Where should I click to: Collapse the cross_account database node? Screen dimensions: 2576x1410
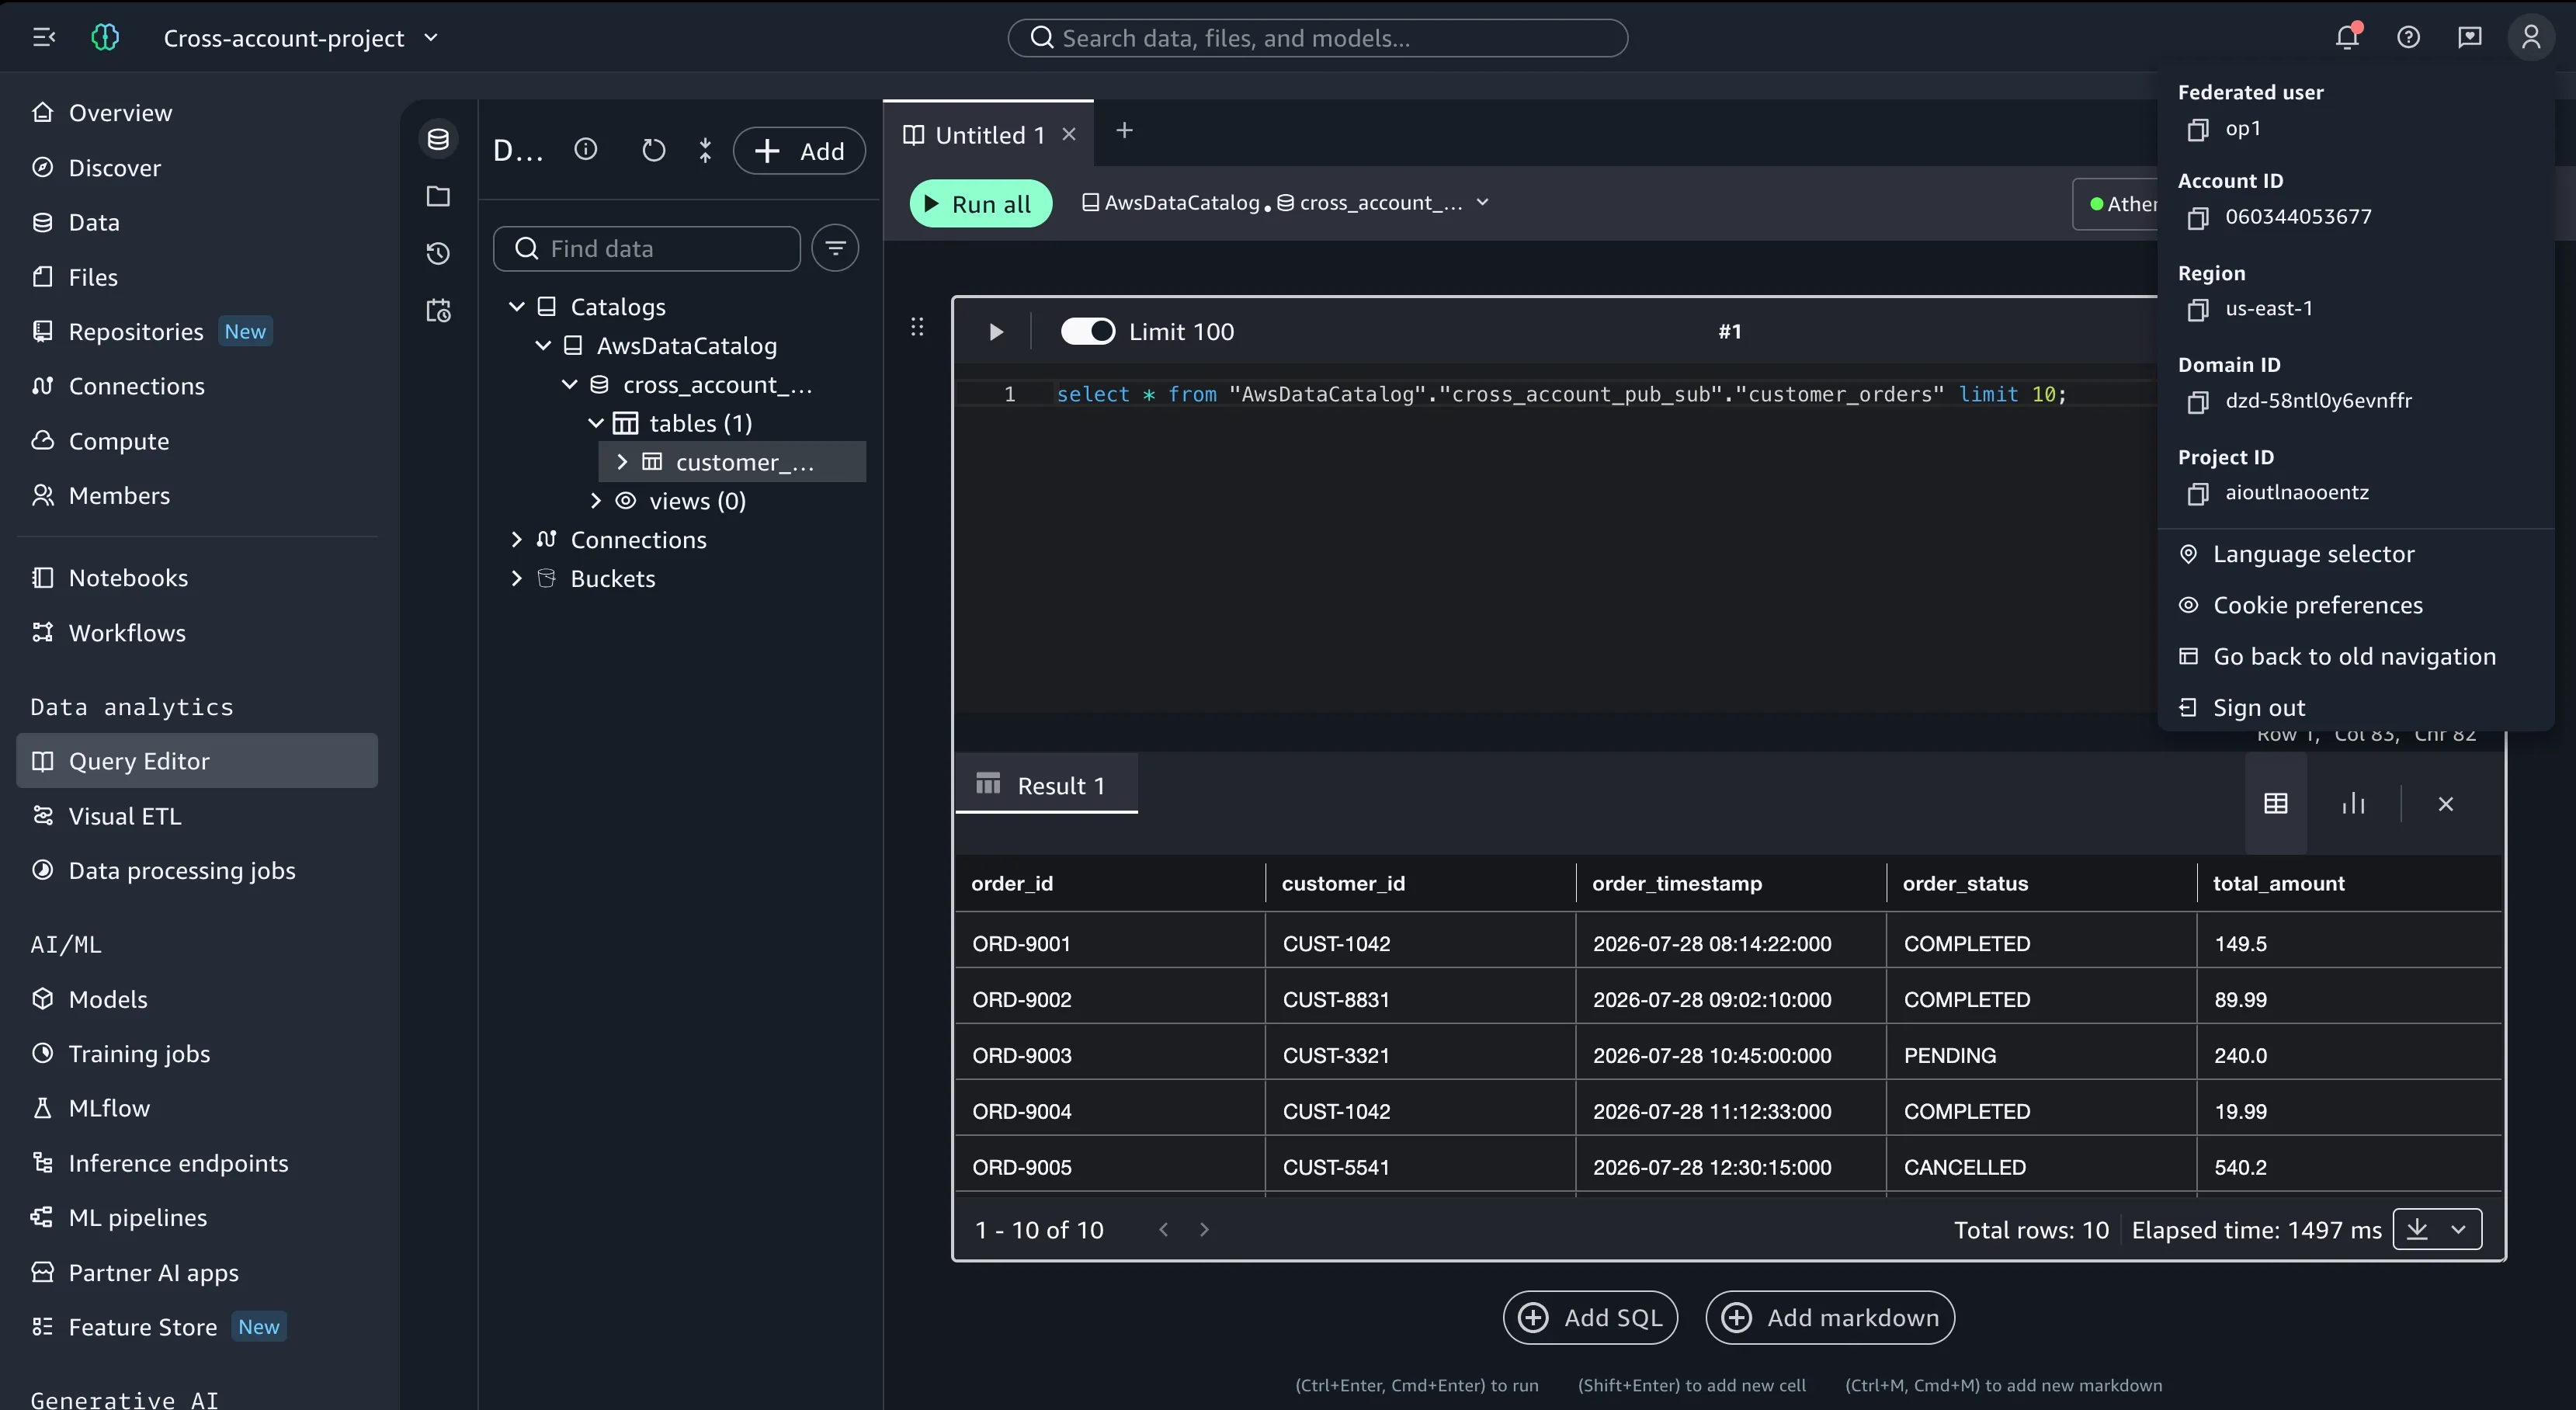tap(570, 385)
